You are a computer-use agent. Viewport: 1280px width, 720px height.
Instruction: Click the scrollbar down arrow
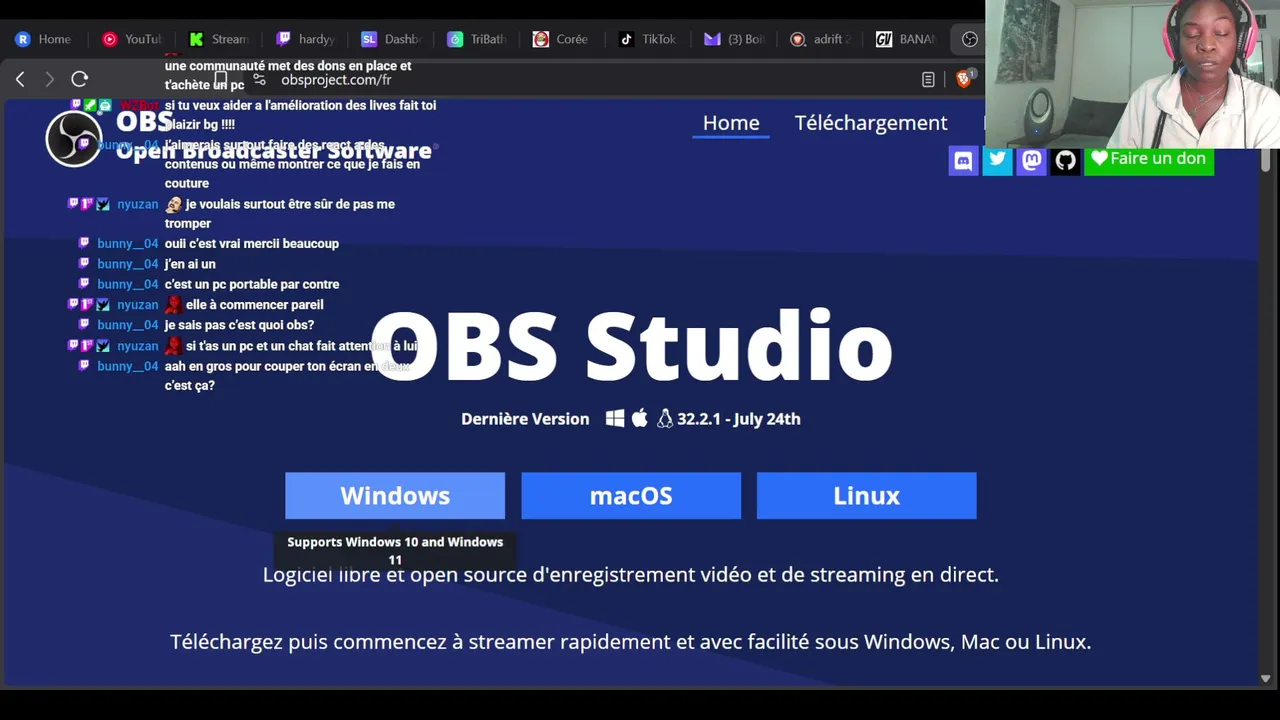1265,678
